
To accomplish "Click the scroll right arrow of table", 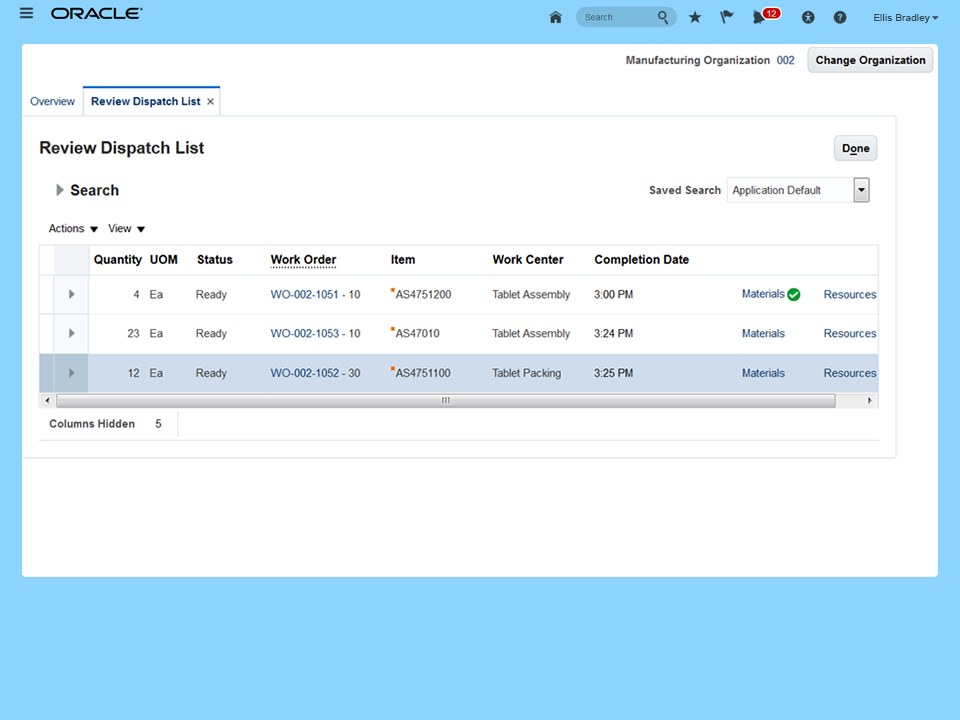I will pos(869,401).
